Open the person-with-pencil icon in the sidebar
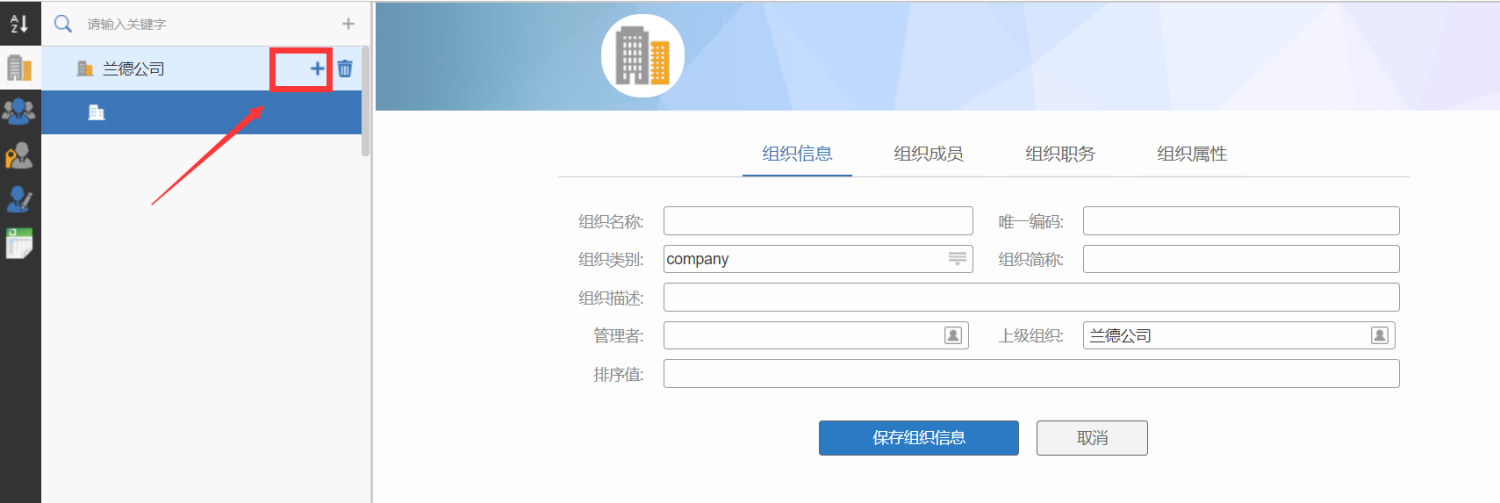 19,198
